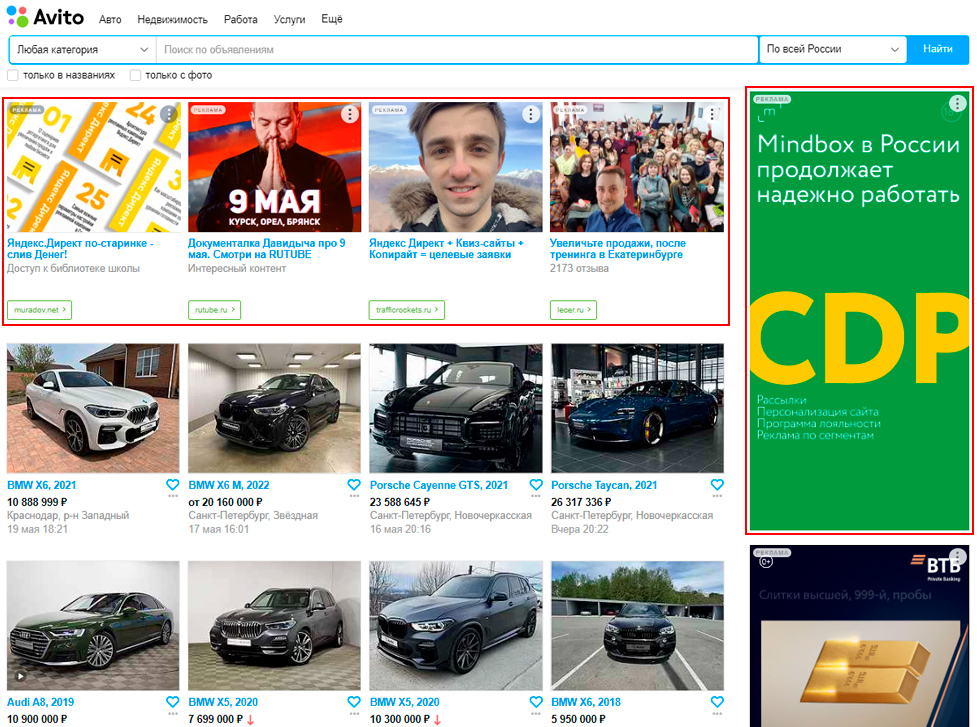Screen dimensions: 977x727
Task: Open options menu on ВТБ banner
Action: coord(958,556)
